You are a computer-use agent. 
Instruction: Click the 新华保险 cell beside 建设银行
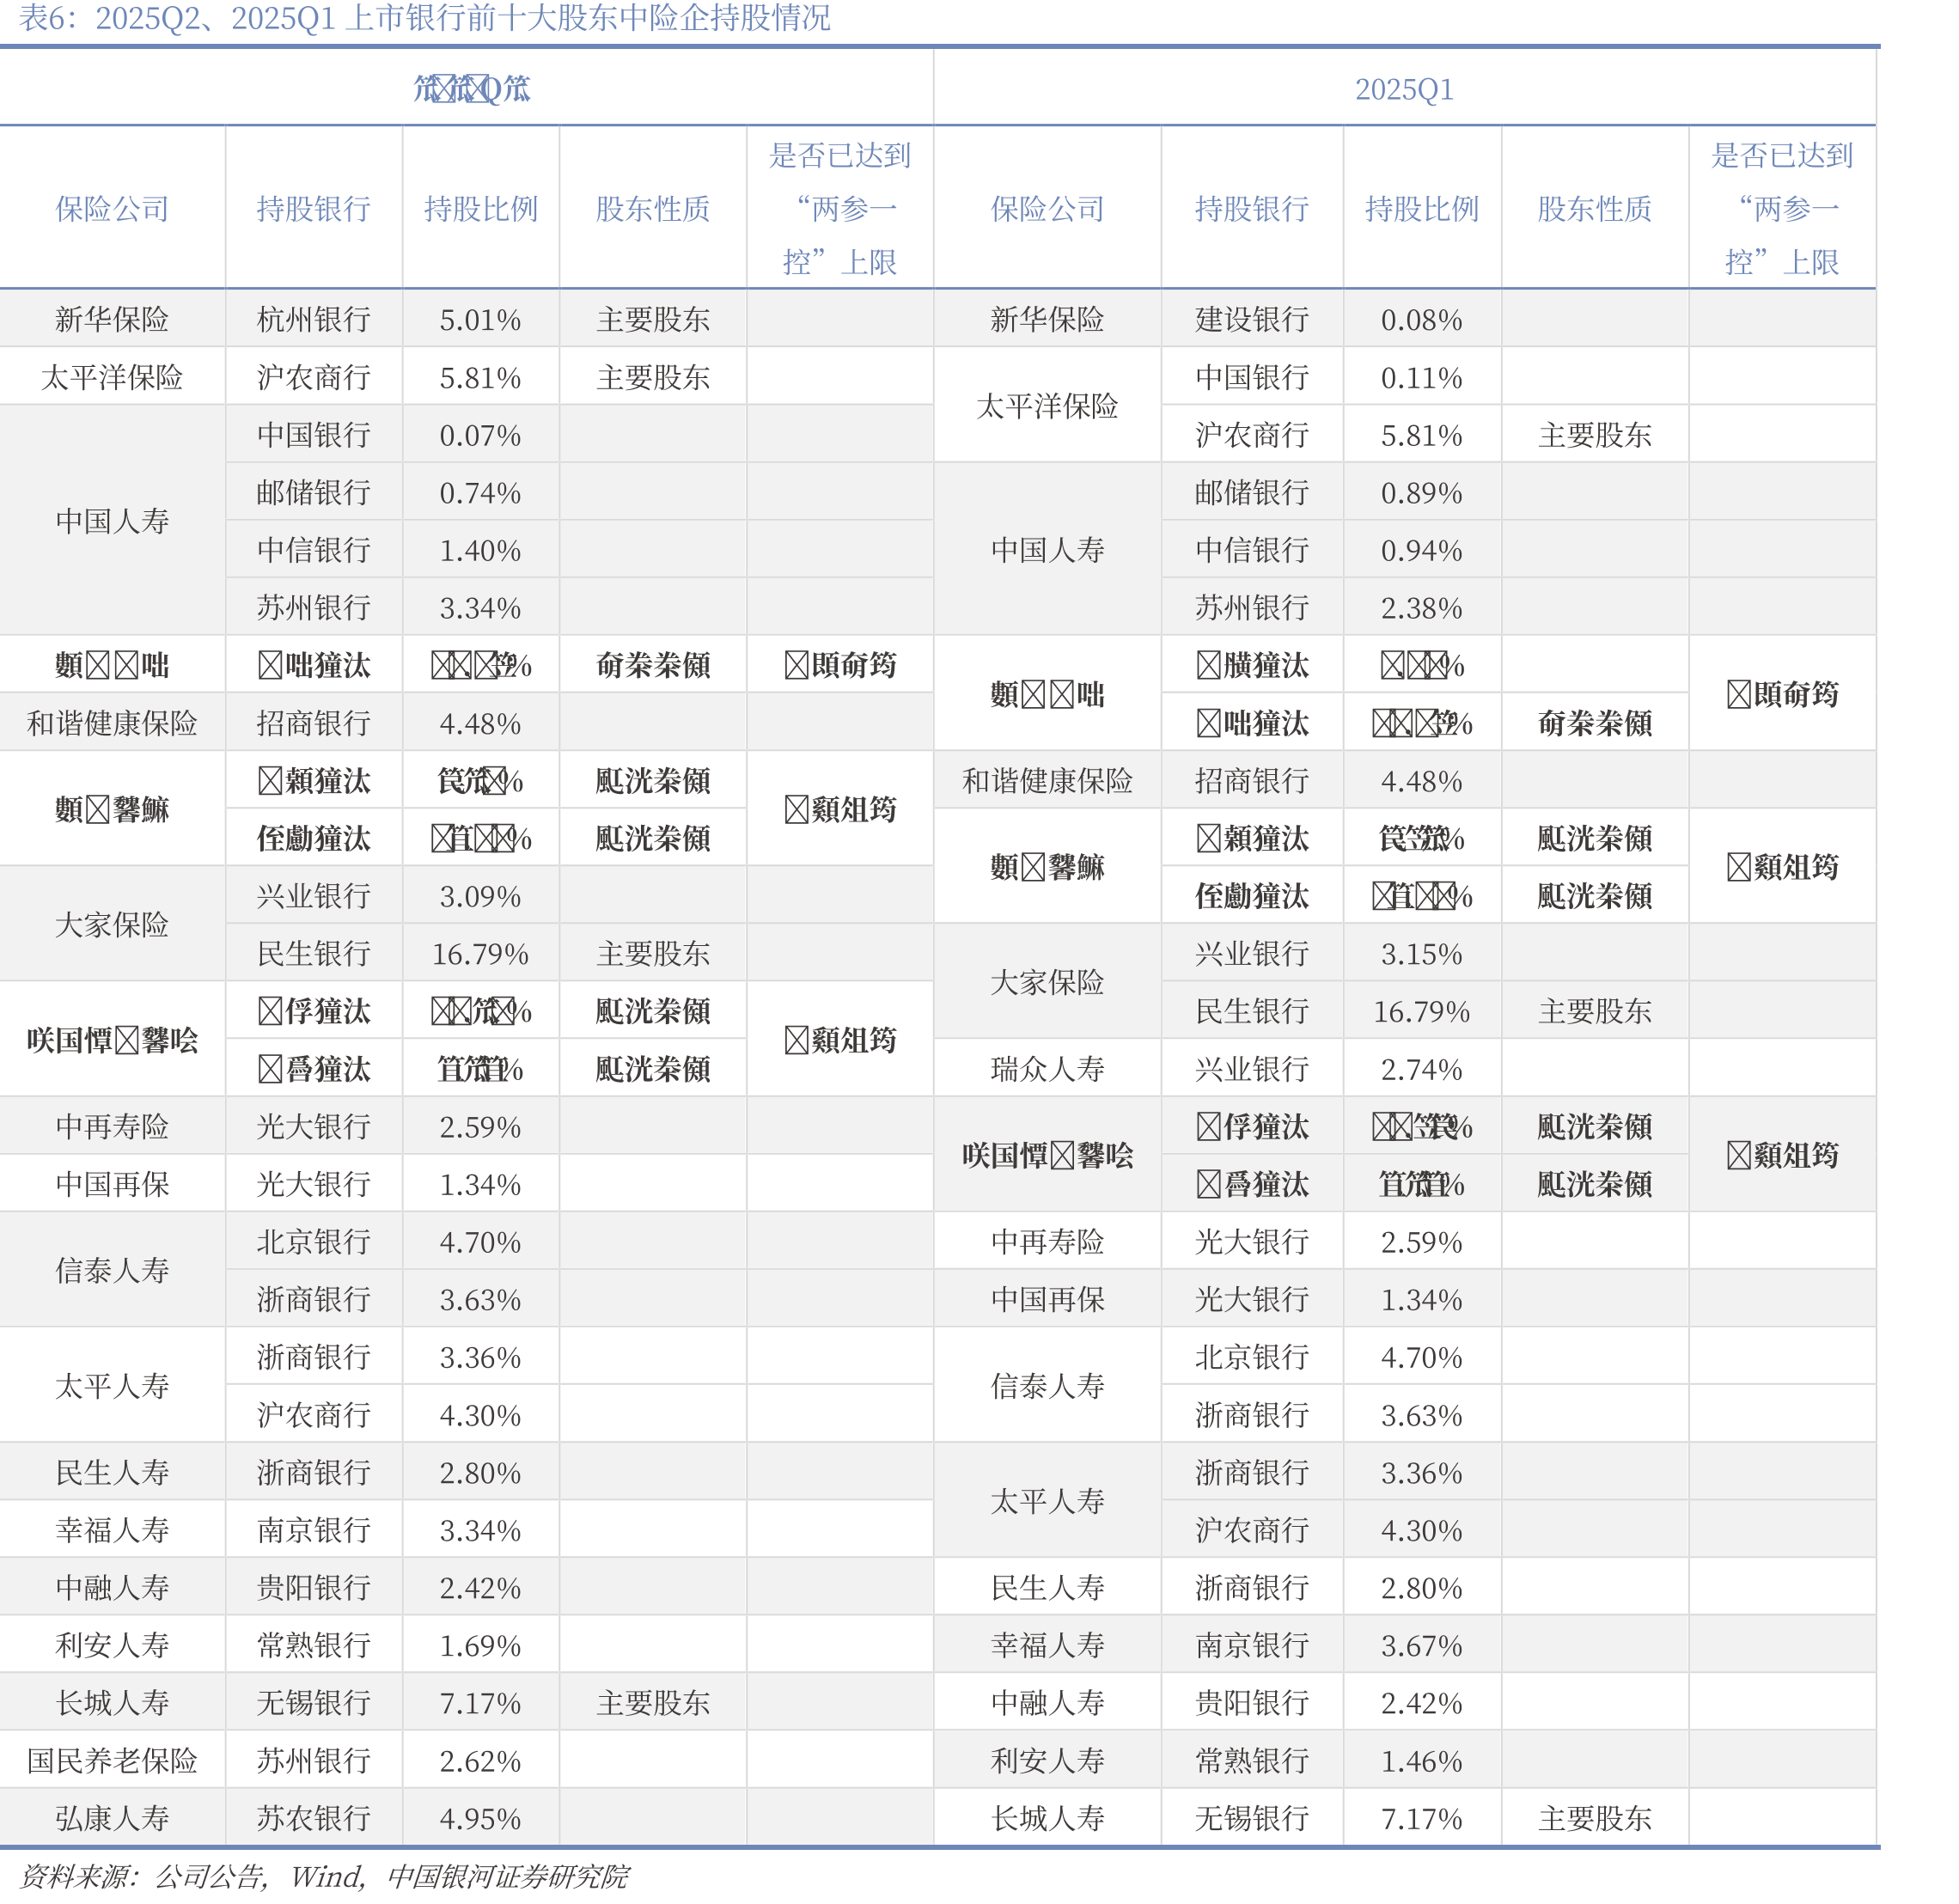[1048, 320]
